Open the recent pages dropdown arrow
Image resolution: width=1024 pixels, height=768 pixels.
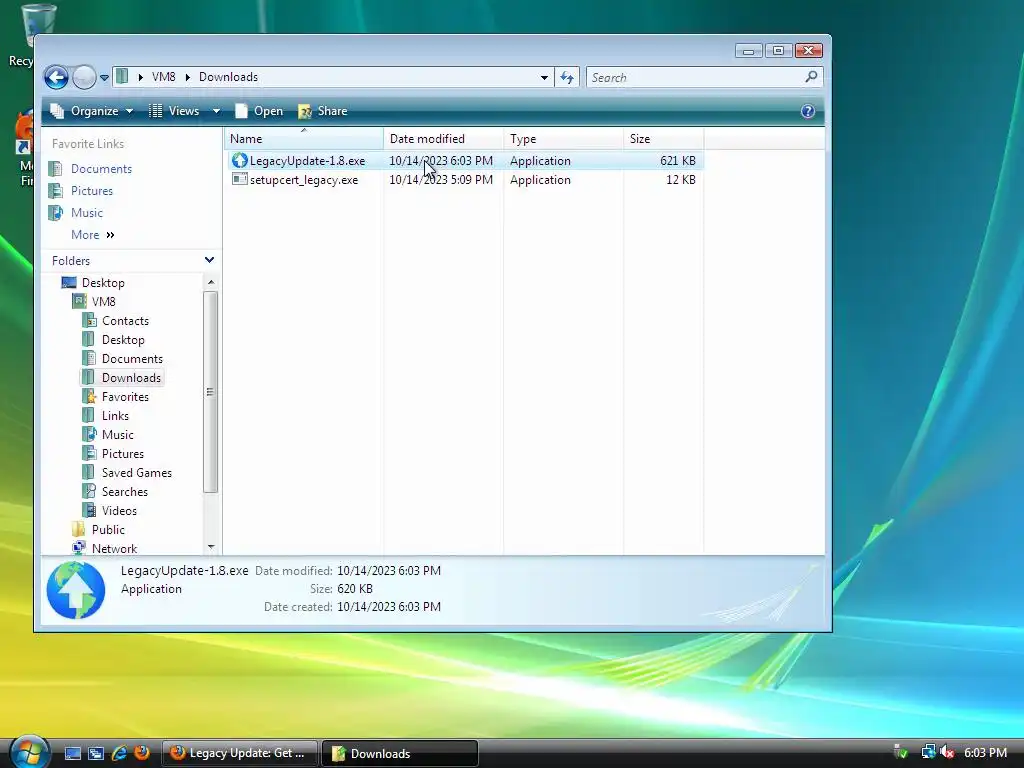tap(104, 78)
